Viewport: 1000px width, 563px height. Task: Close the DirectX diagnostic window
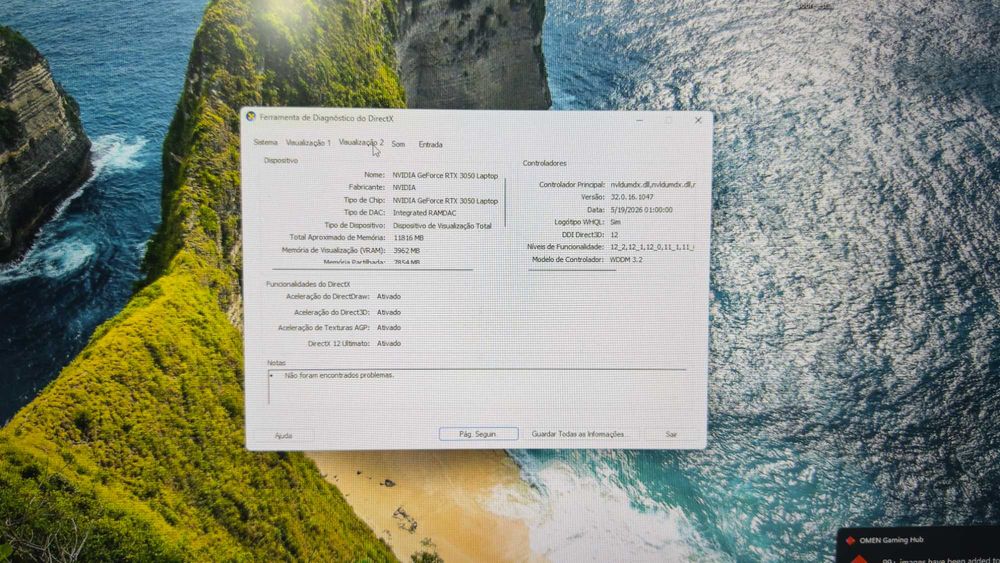pos(698,120)
